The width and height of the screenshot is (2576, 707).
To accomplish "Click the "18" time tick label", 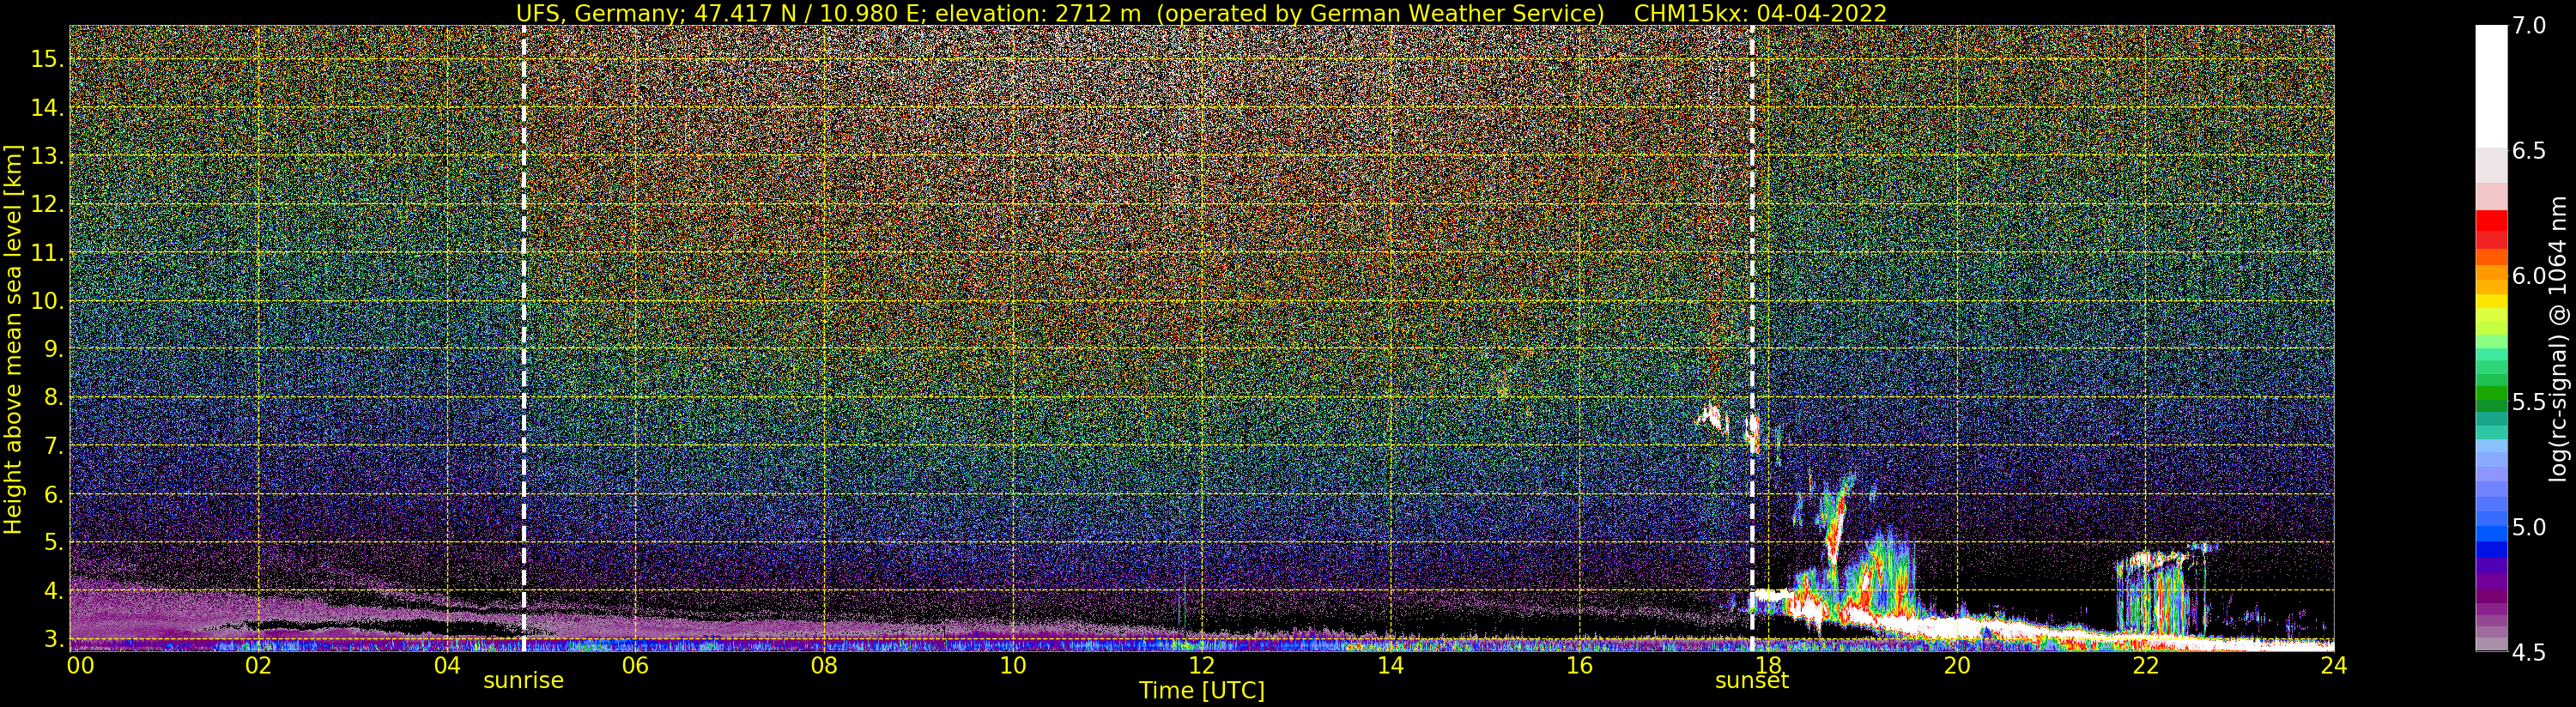I will click(1767, 666).
